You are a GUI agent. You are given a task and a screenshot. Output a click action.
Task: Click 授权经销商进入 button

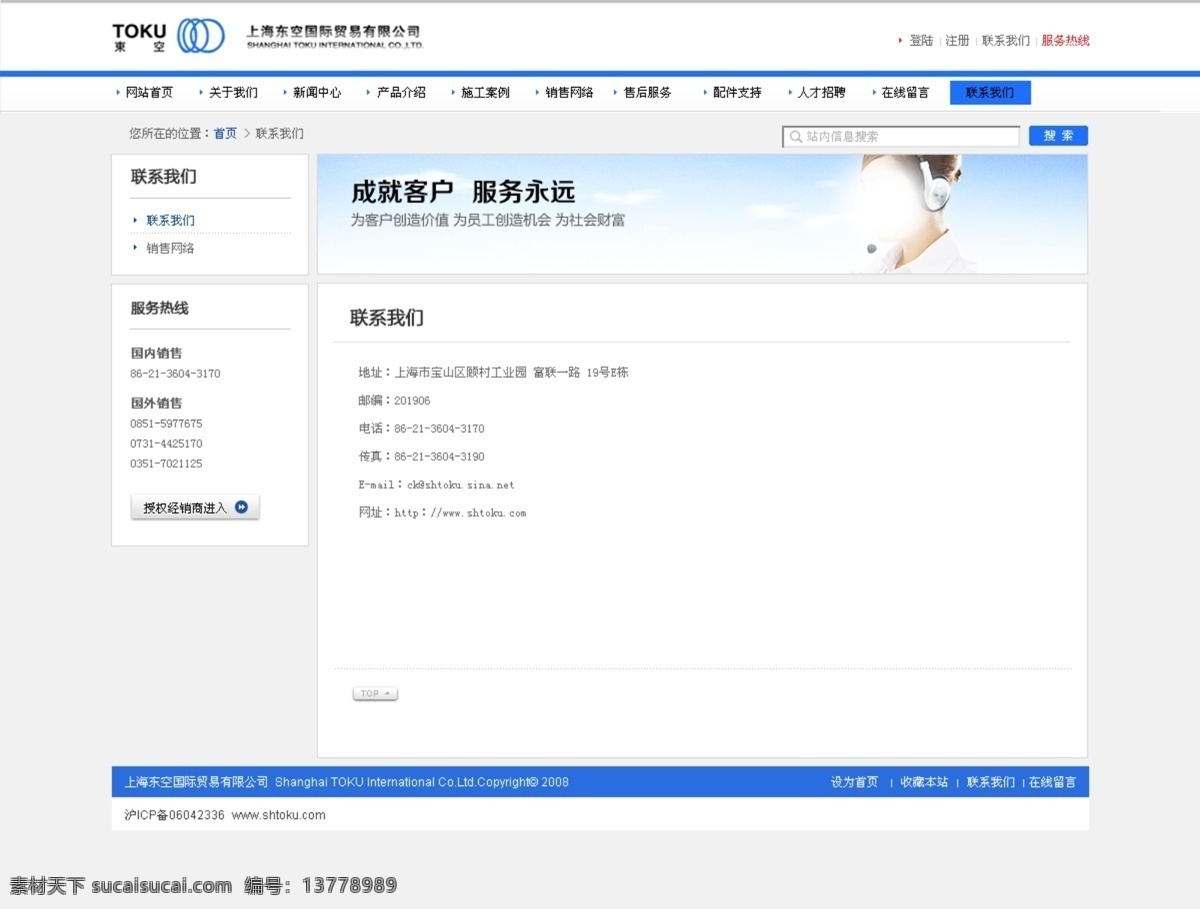(x=195, y=508)
